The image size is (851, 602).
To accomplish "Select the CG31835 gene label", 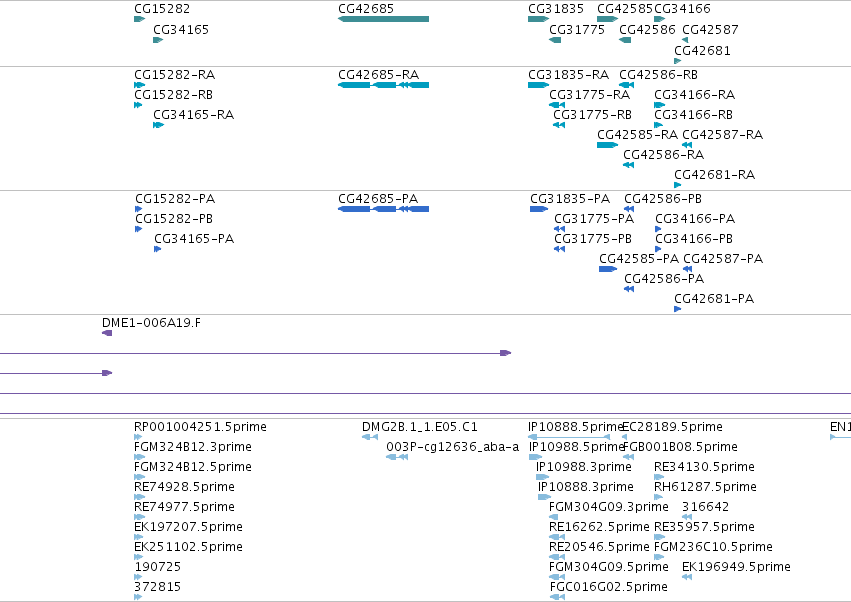I will coord(556,9).
